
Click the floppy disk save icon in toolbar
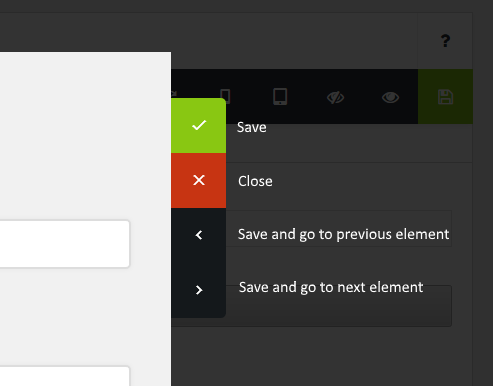445,97
